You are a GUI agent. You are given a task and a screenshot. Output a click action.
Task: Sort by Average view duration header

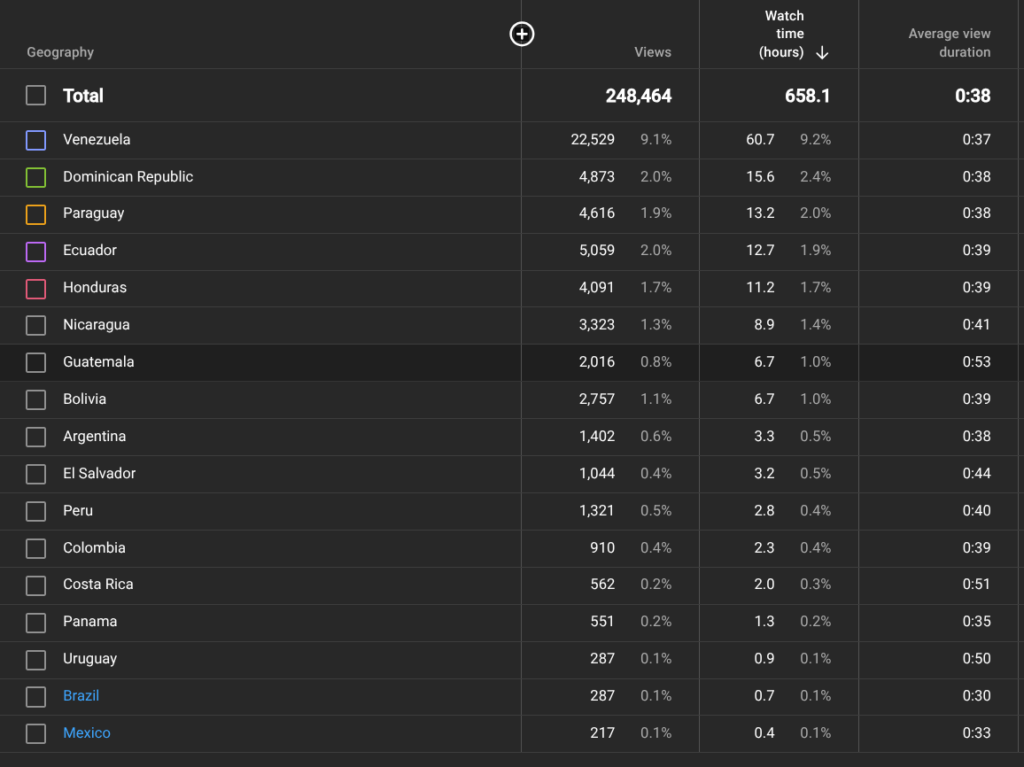click(x=949, y=43)
